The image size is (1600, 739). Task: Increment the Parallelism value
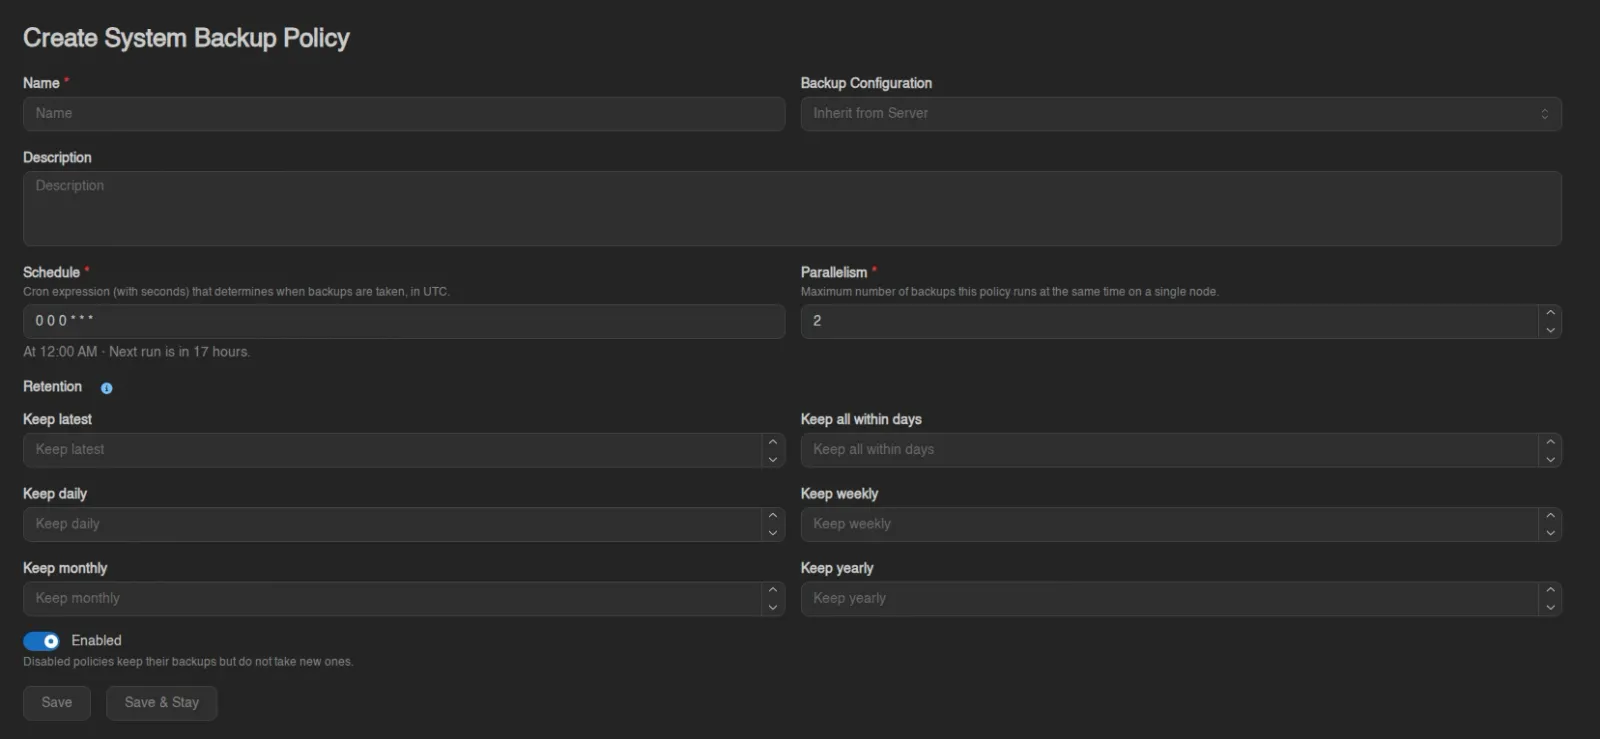(x=1550, y=313)
